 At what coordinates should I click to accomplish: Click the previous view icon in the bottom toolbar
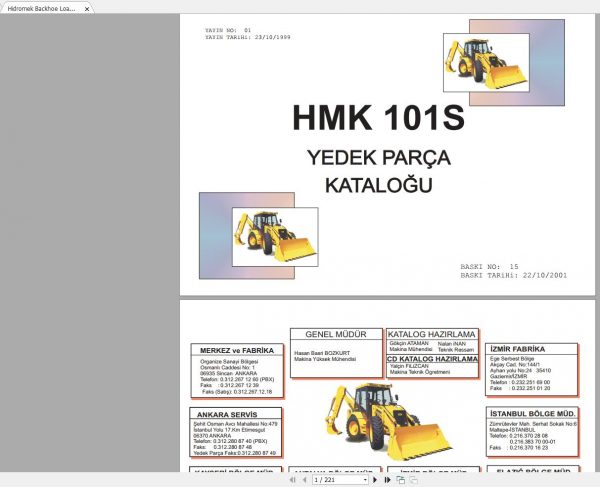401,480
